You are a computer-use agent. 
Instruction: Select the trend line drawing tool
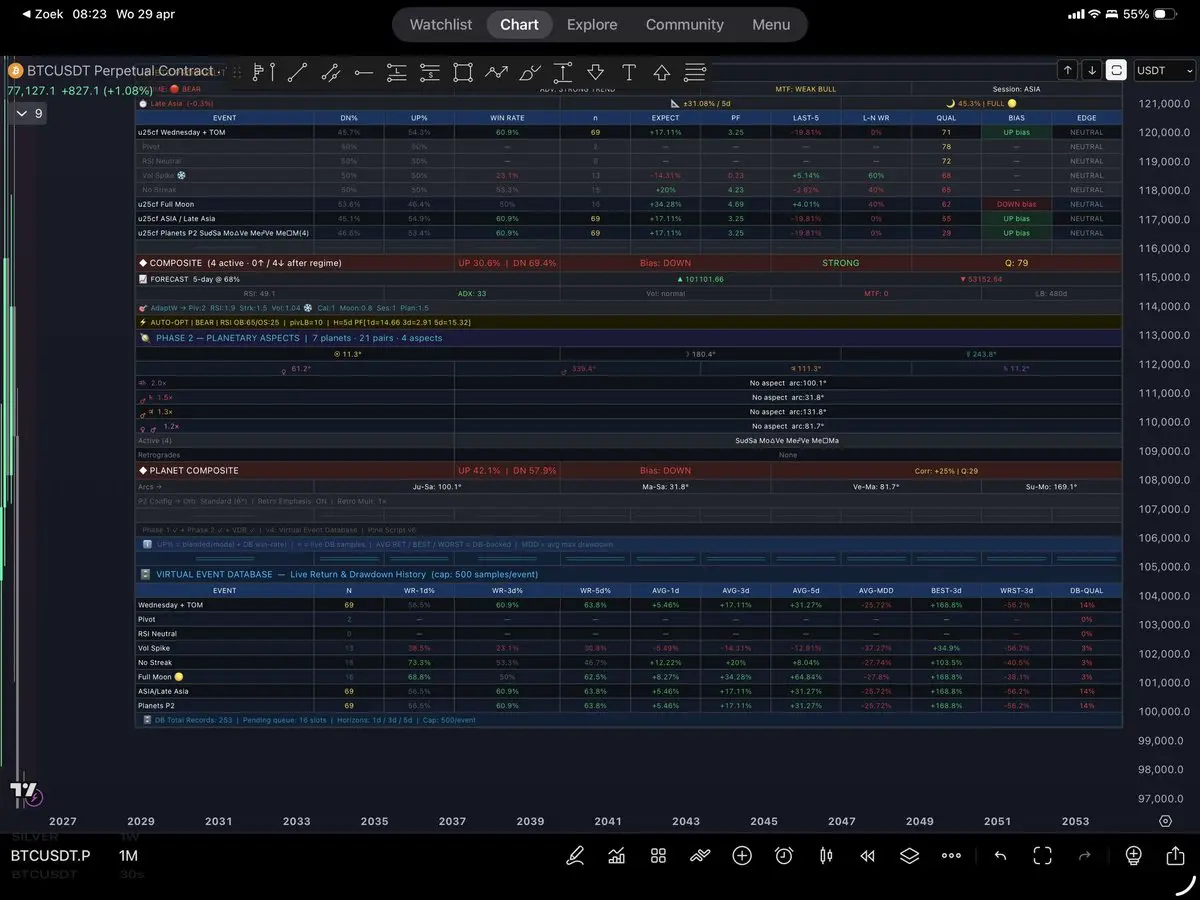(297, 72)
